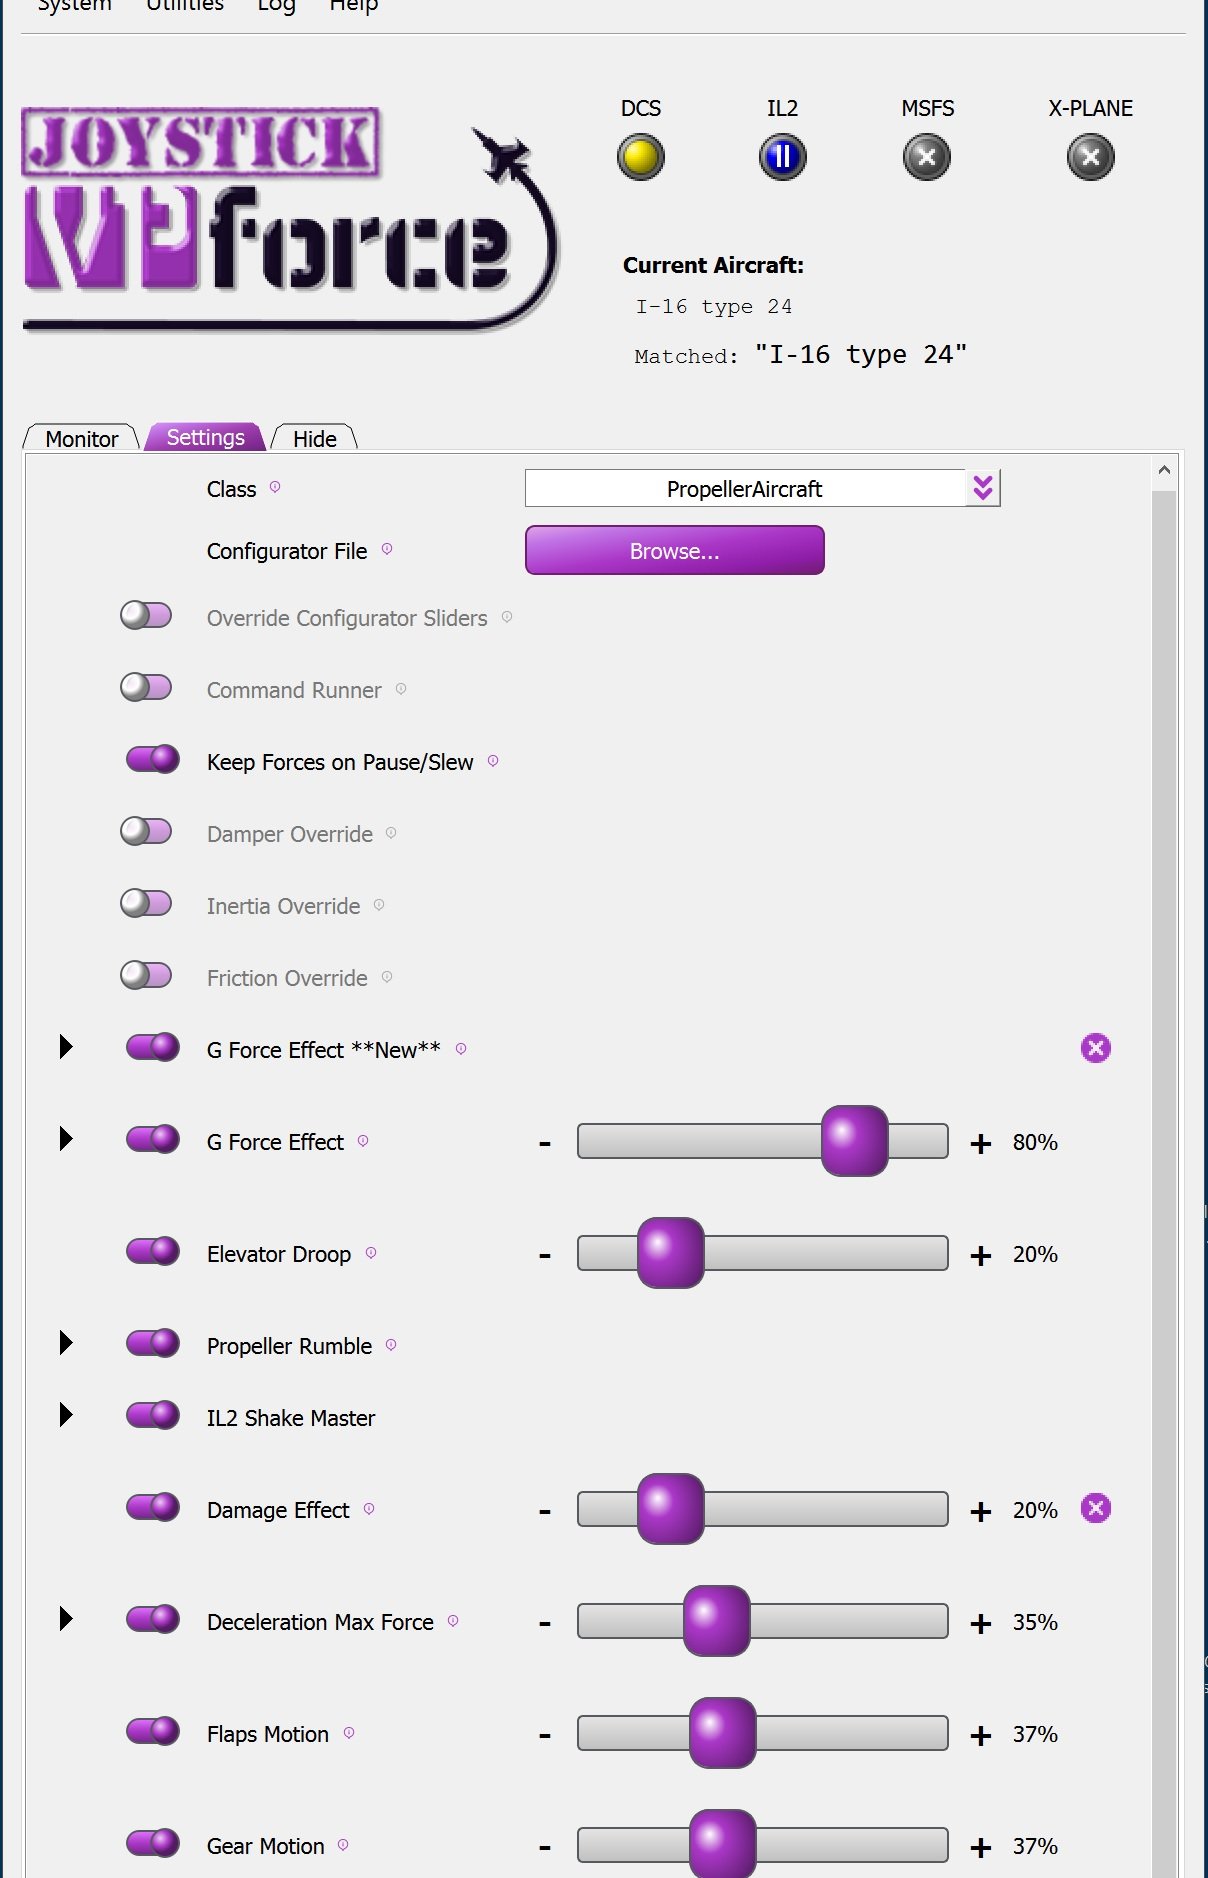Expand Propeller Rumble settings
Screen dimensions: 1208x1878
coord(66,1343)
